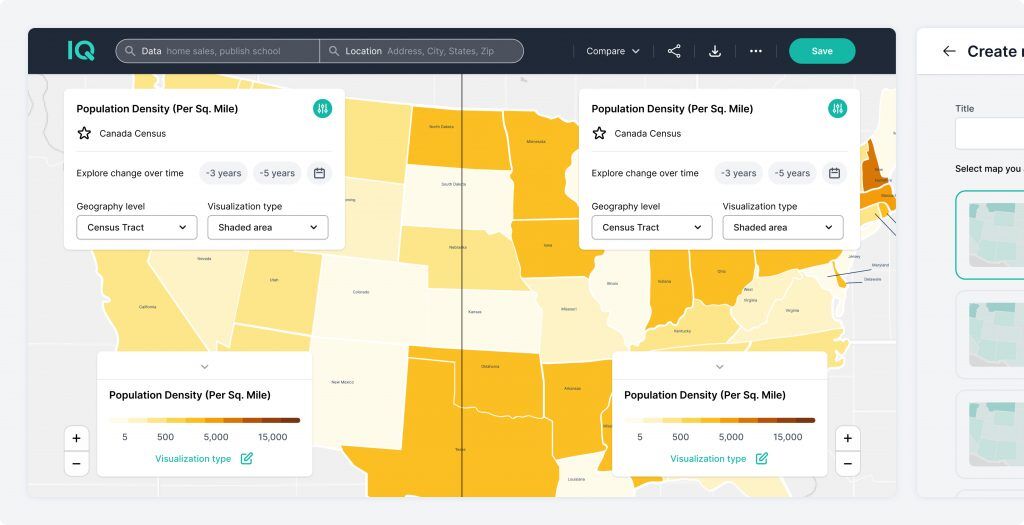Click 15,000 label in left legend
1024x525 pixels.
pos(273,437)
